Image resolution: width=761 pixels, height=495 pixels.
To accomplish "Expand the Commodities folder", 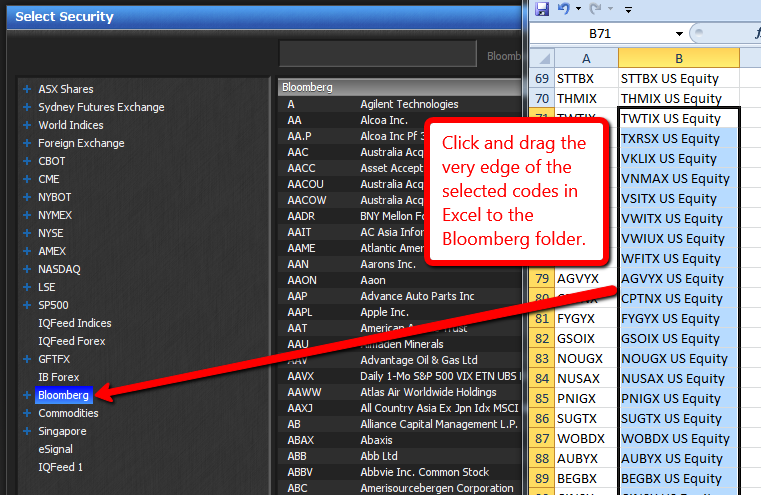I will pos(27,413).
